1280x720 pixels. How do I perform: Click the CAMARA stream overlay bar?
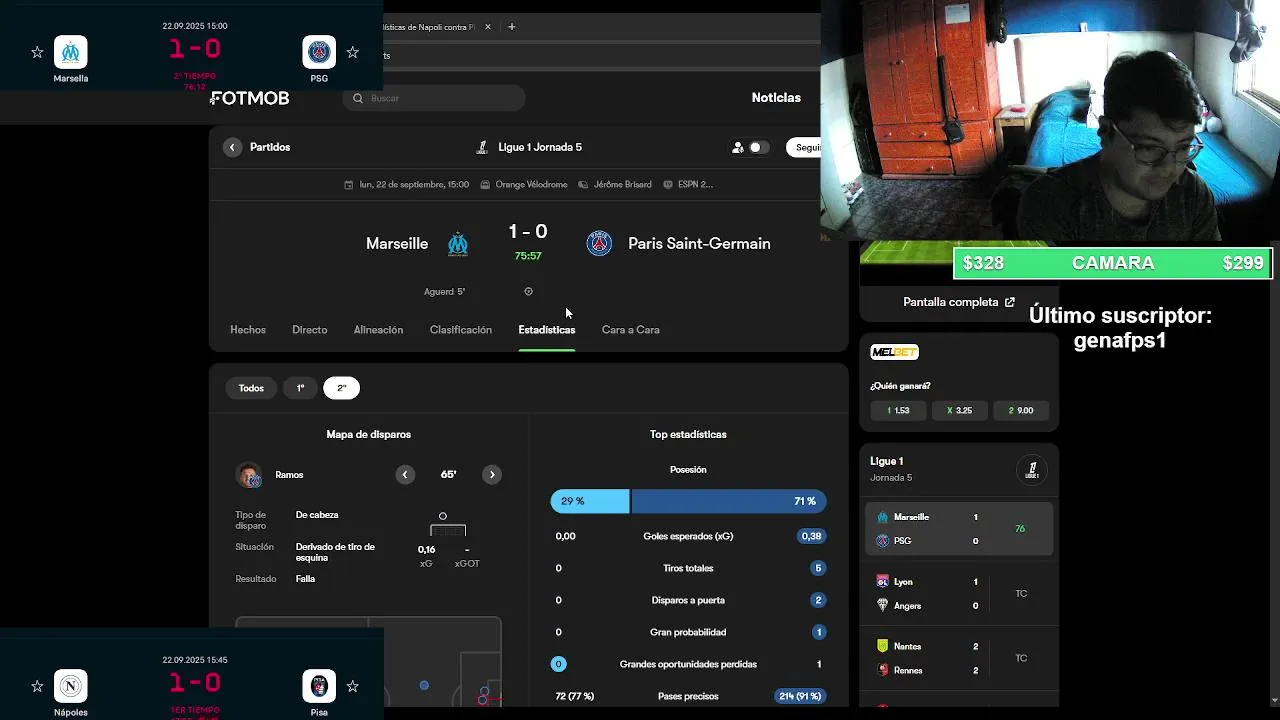coord(1113,263)
